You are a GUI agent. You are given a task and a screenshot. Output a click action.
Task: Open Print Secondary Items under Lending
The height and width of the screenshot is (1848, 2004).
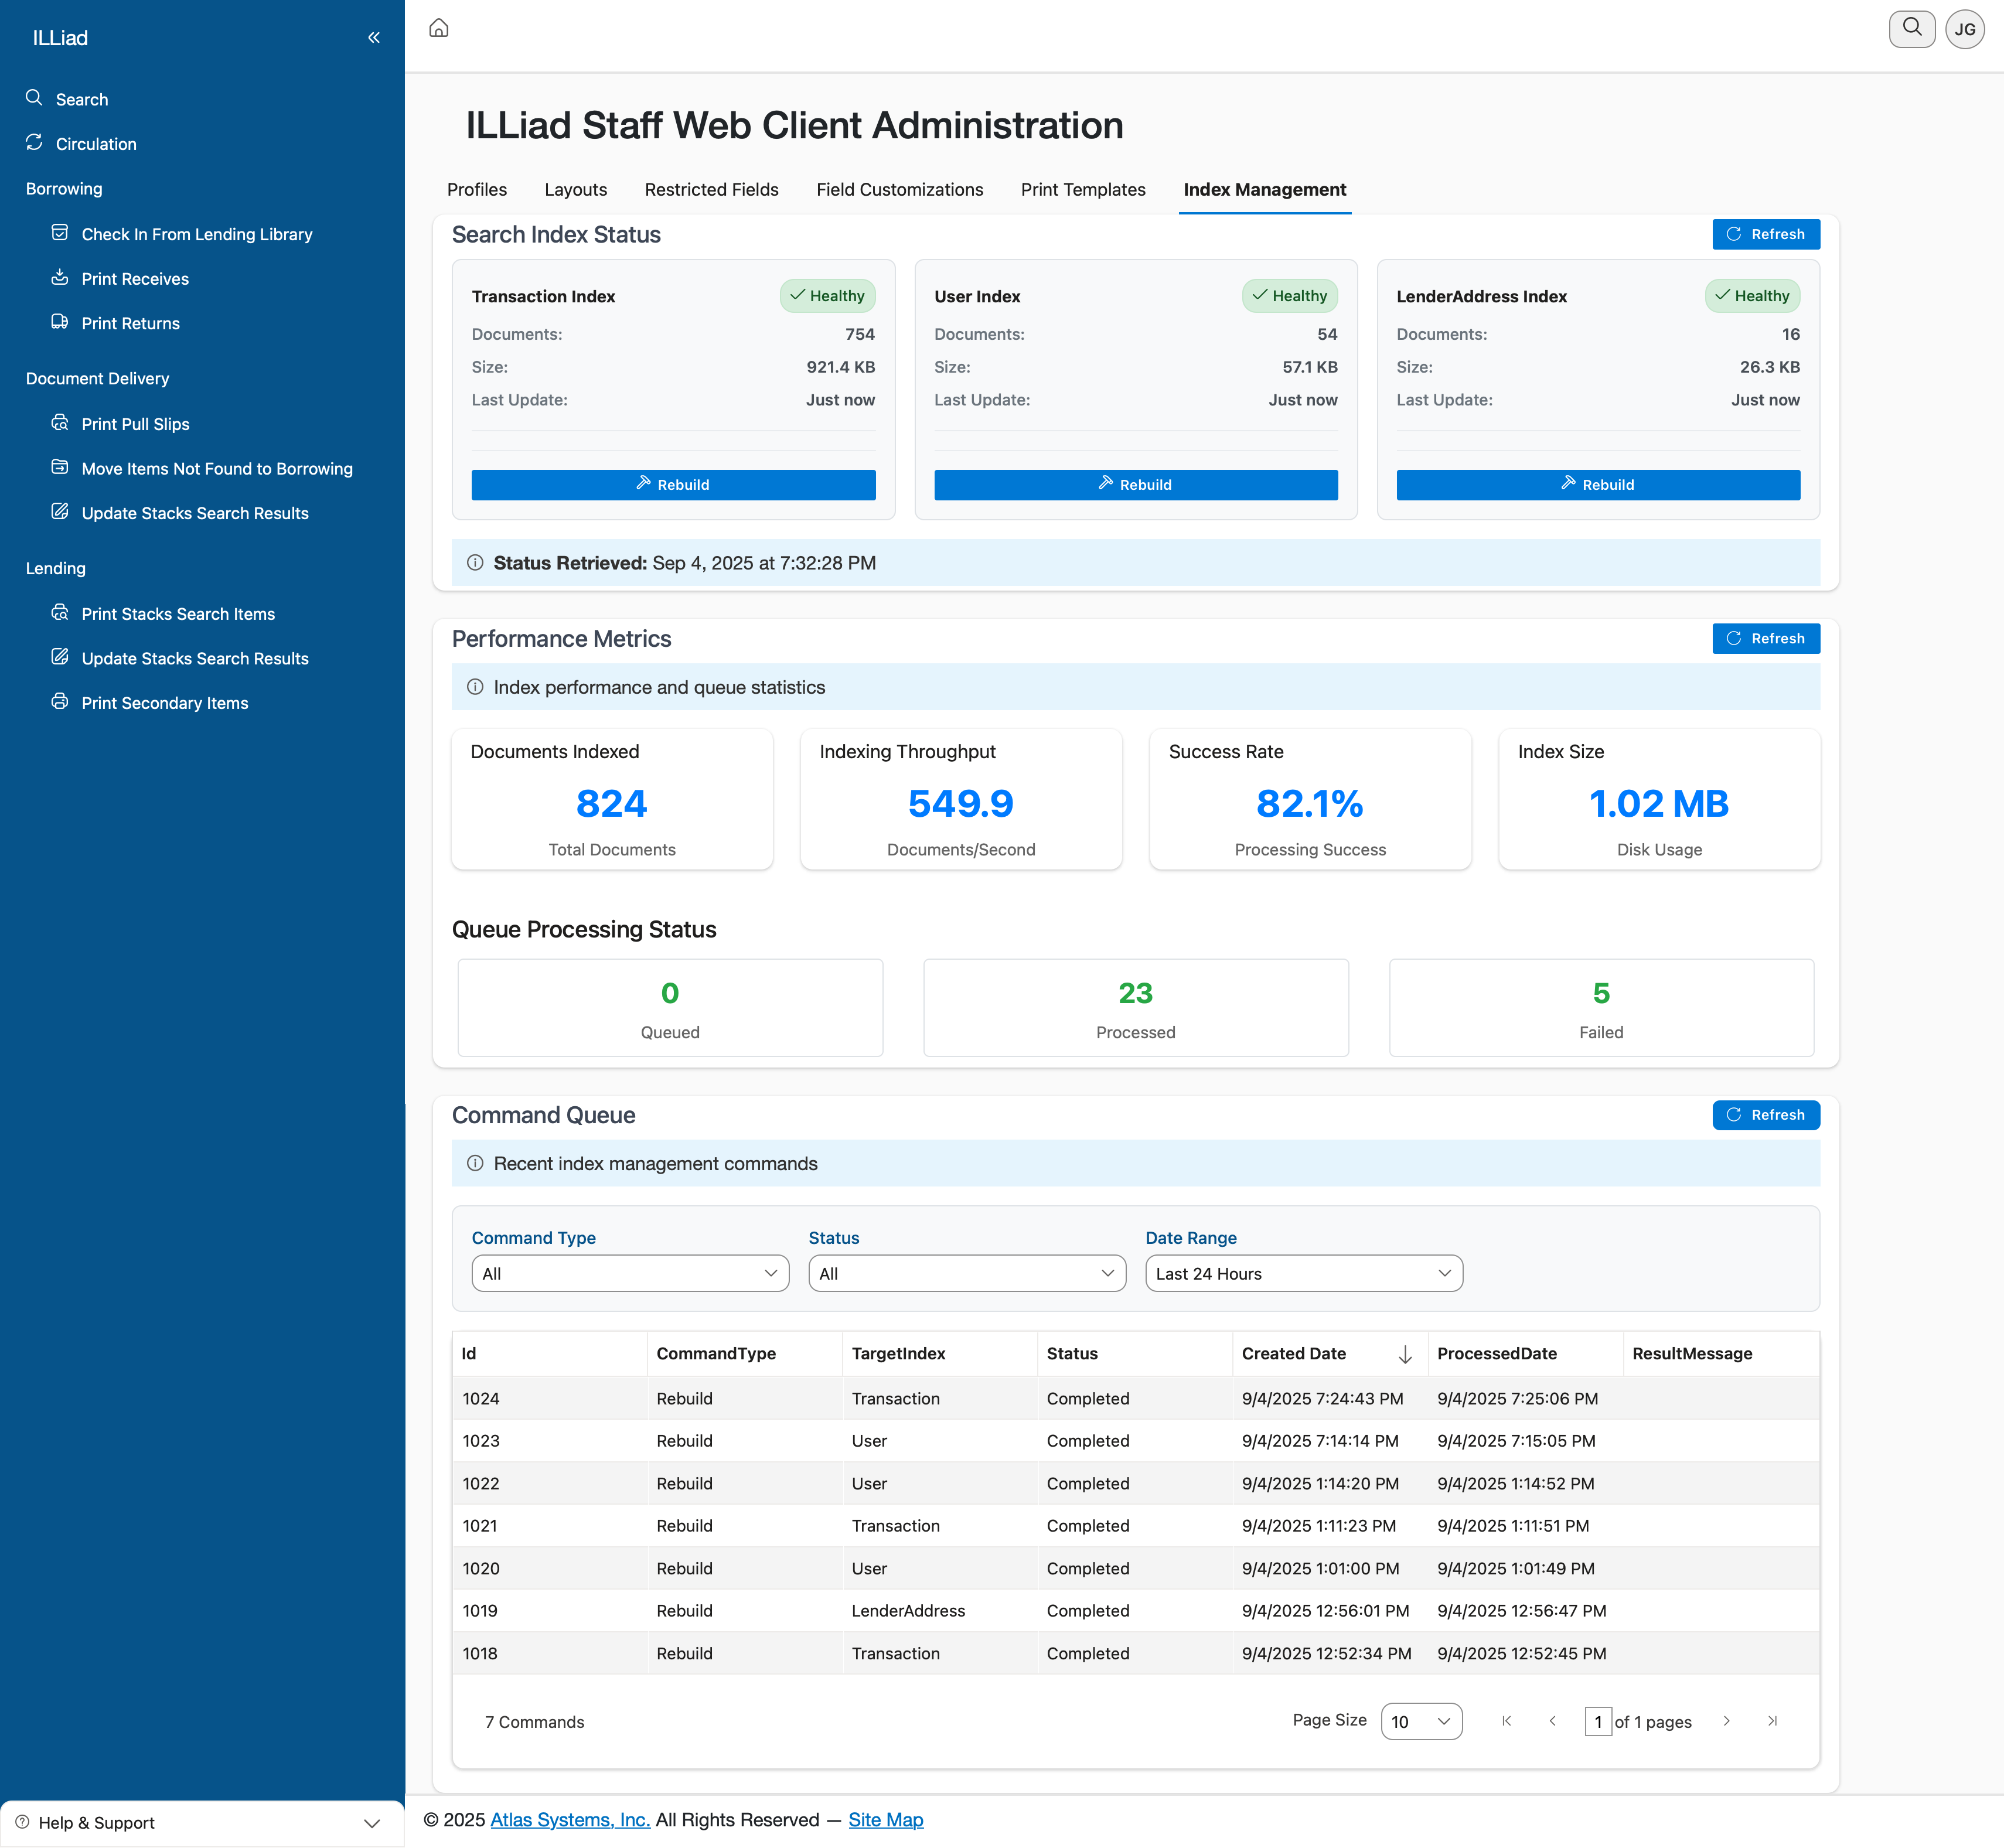click(x=164, y=703)
